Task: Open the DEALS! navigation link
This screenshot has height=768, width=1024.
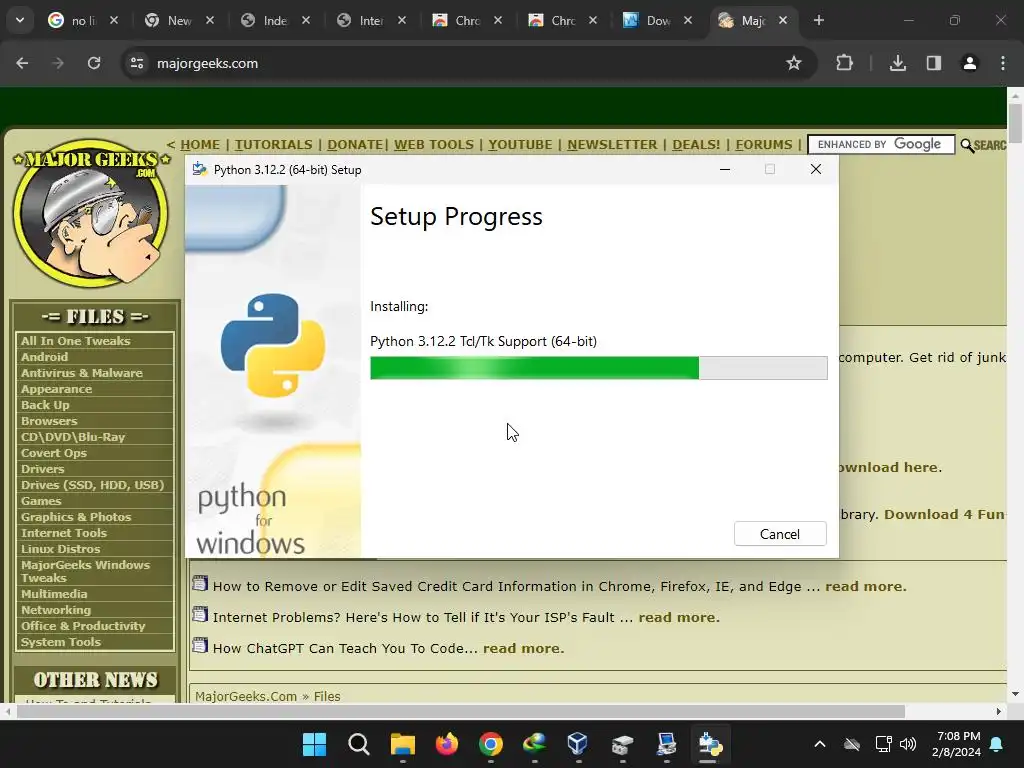Action: point(696,144)
